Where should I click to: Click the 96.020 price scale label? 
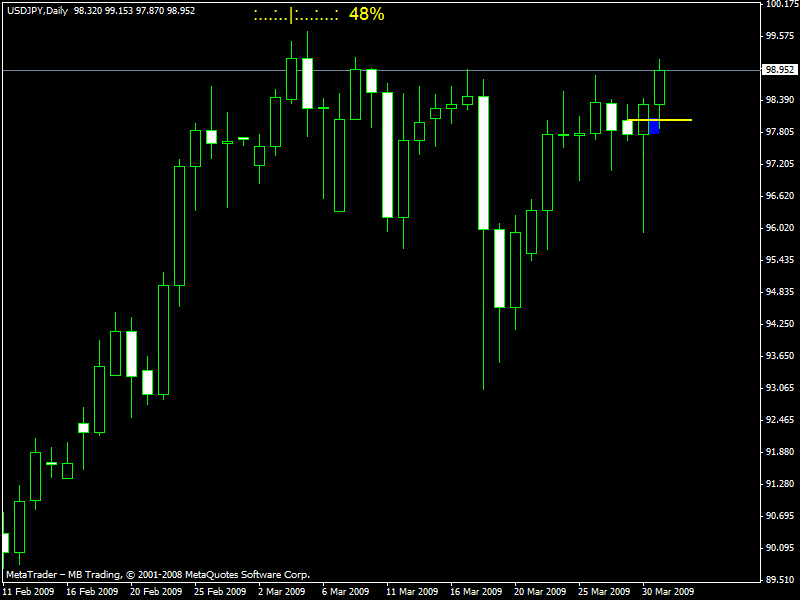coord(780,228)
